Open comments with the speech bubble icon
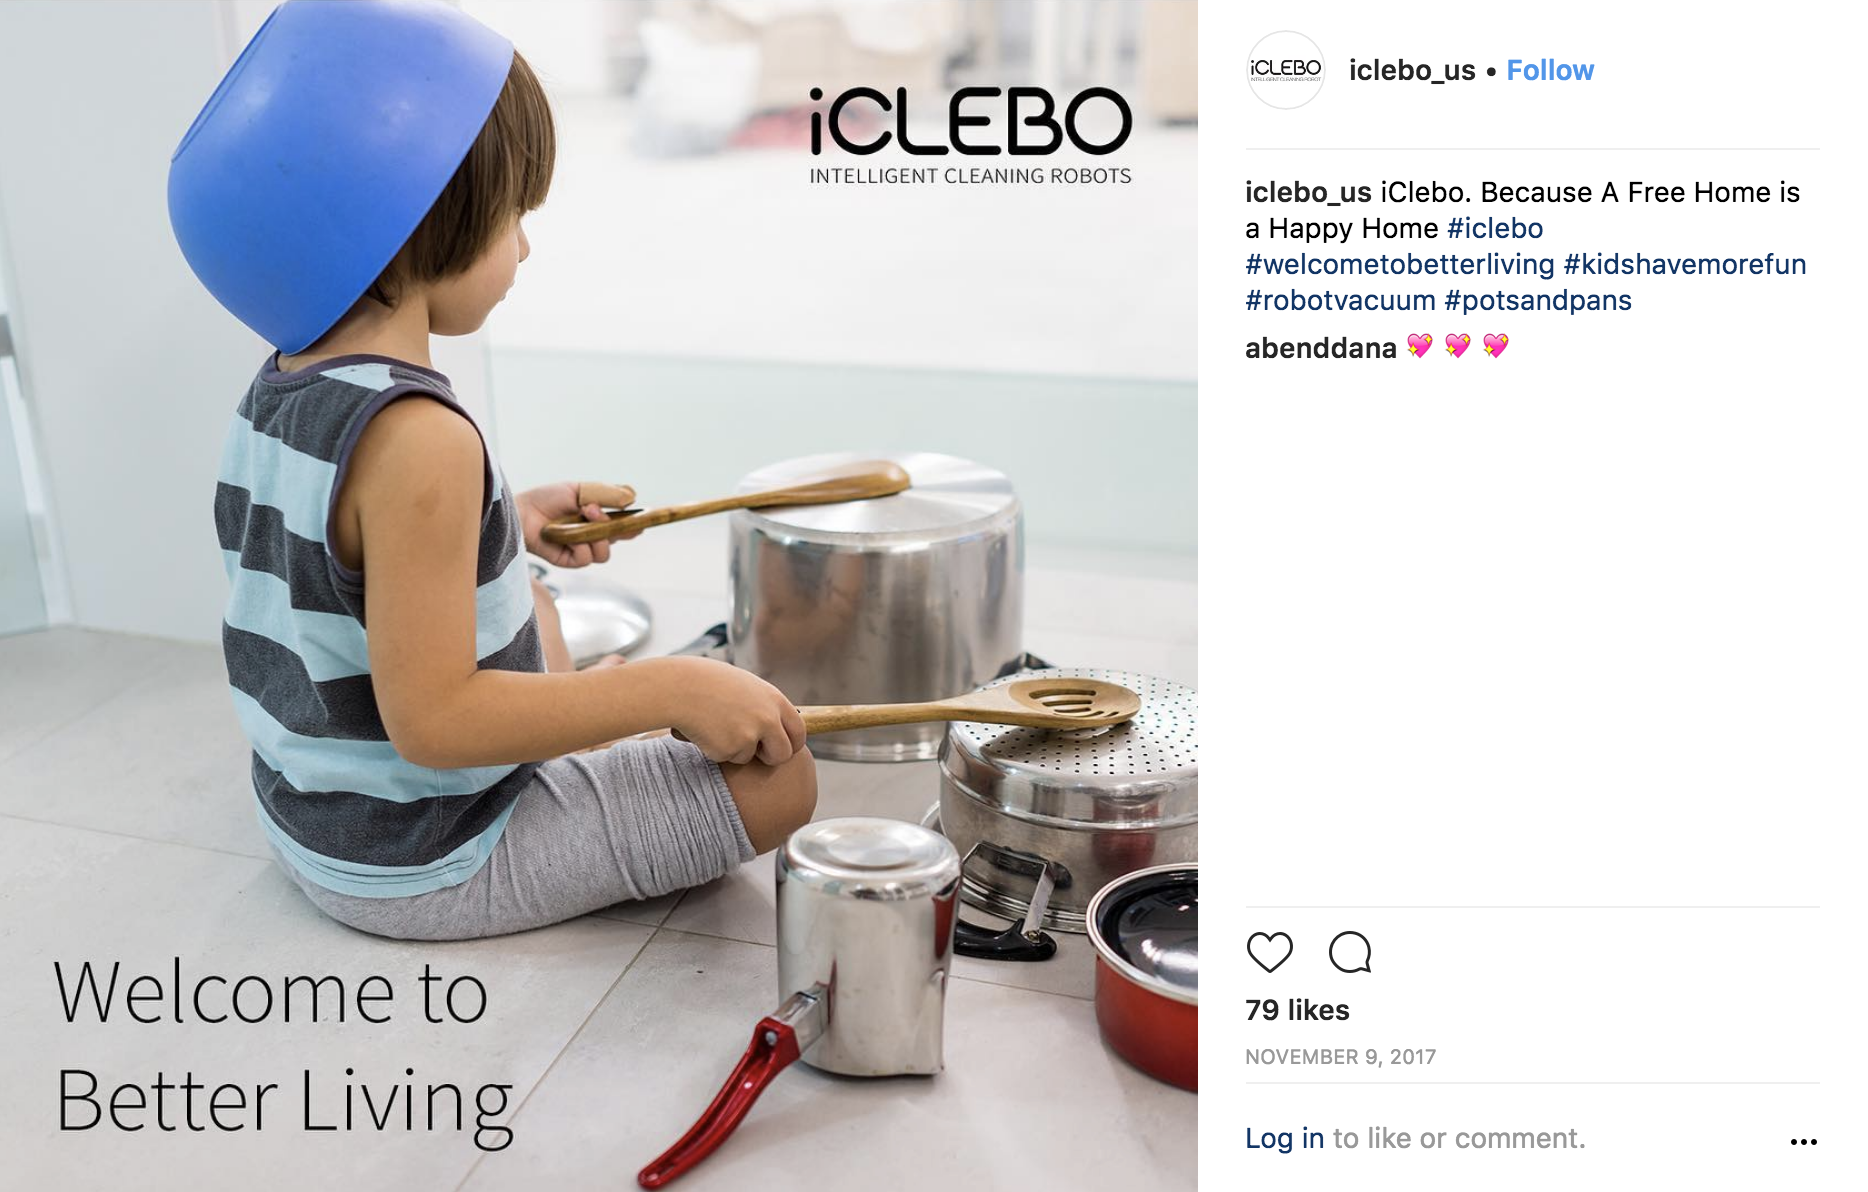The height and width of the screenshot is (1192, 1868). click(1349, 952)
